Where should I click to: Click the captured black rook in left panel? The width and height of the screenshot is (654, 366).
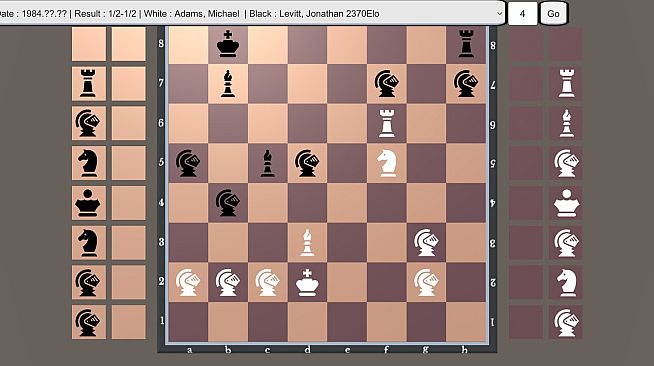pos(88,84)
